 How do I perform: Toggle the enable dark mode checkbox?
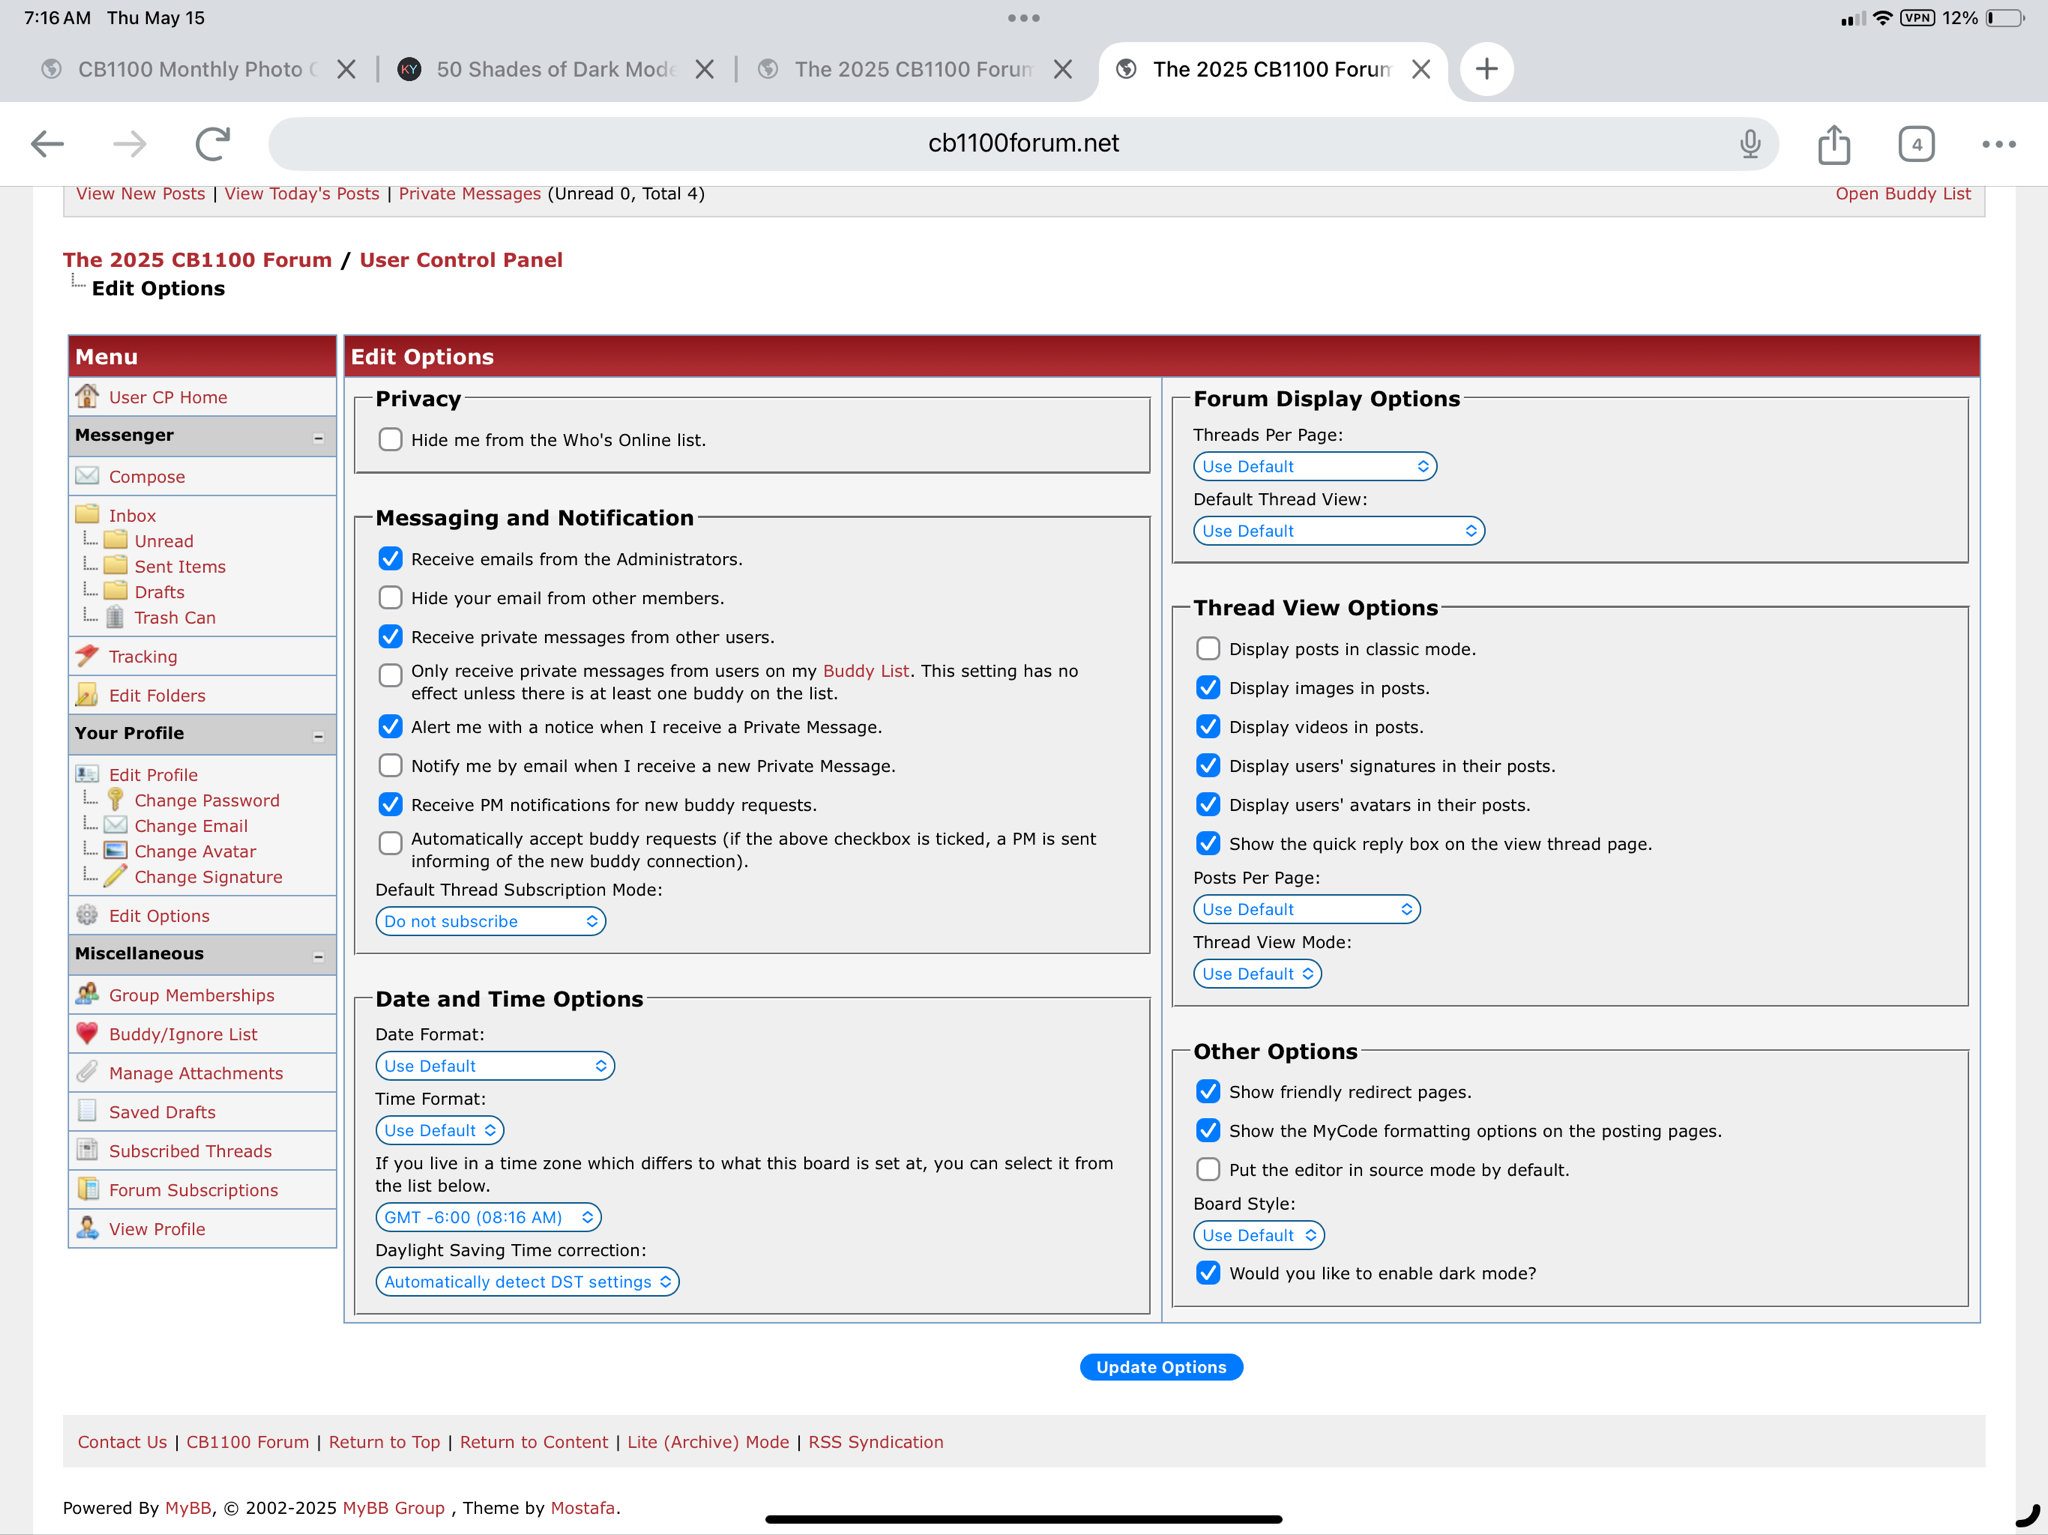[1208, 1272]
